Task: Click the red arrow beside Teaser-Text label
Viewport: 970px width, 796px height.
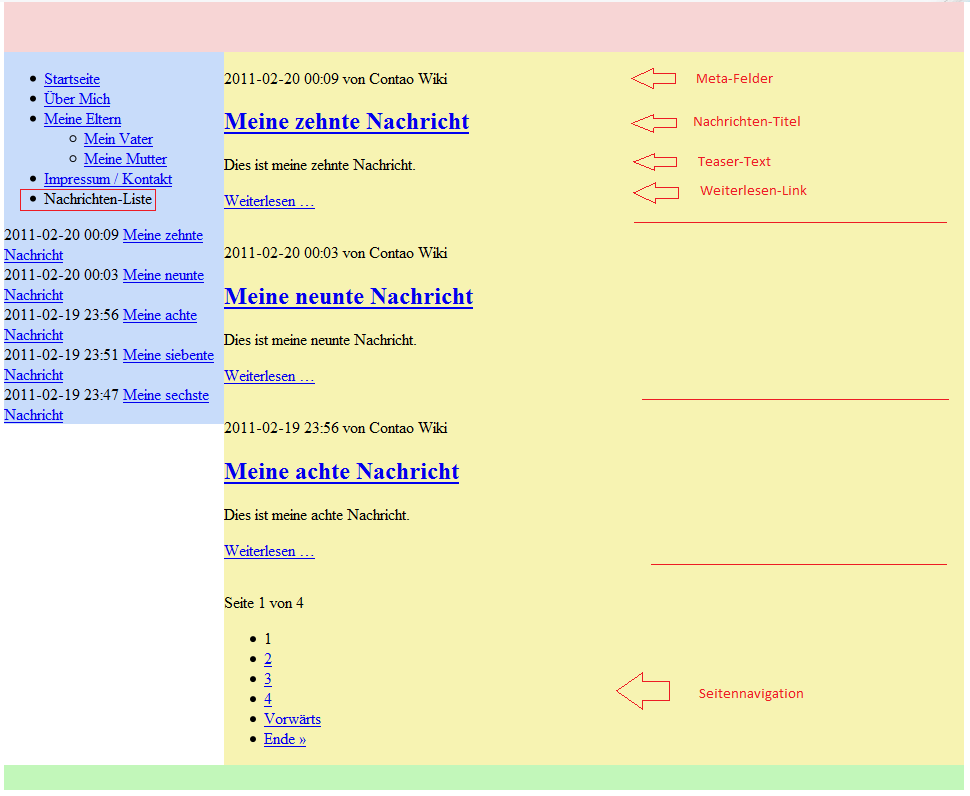Action: 654,162
